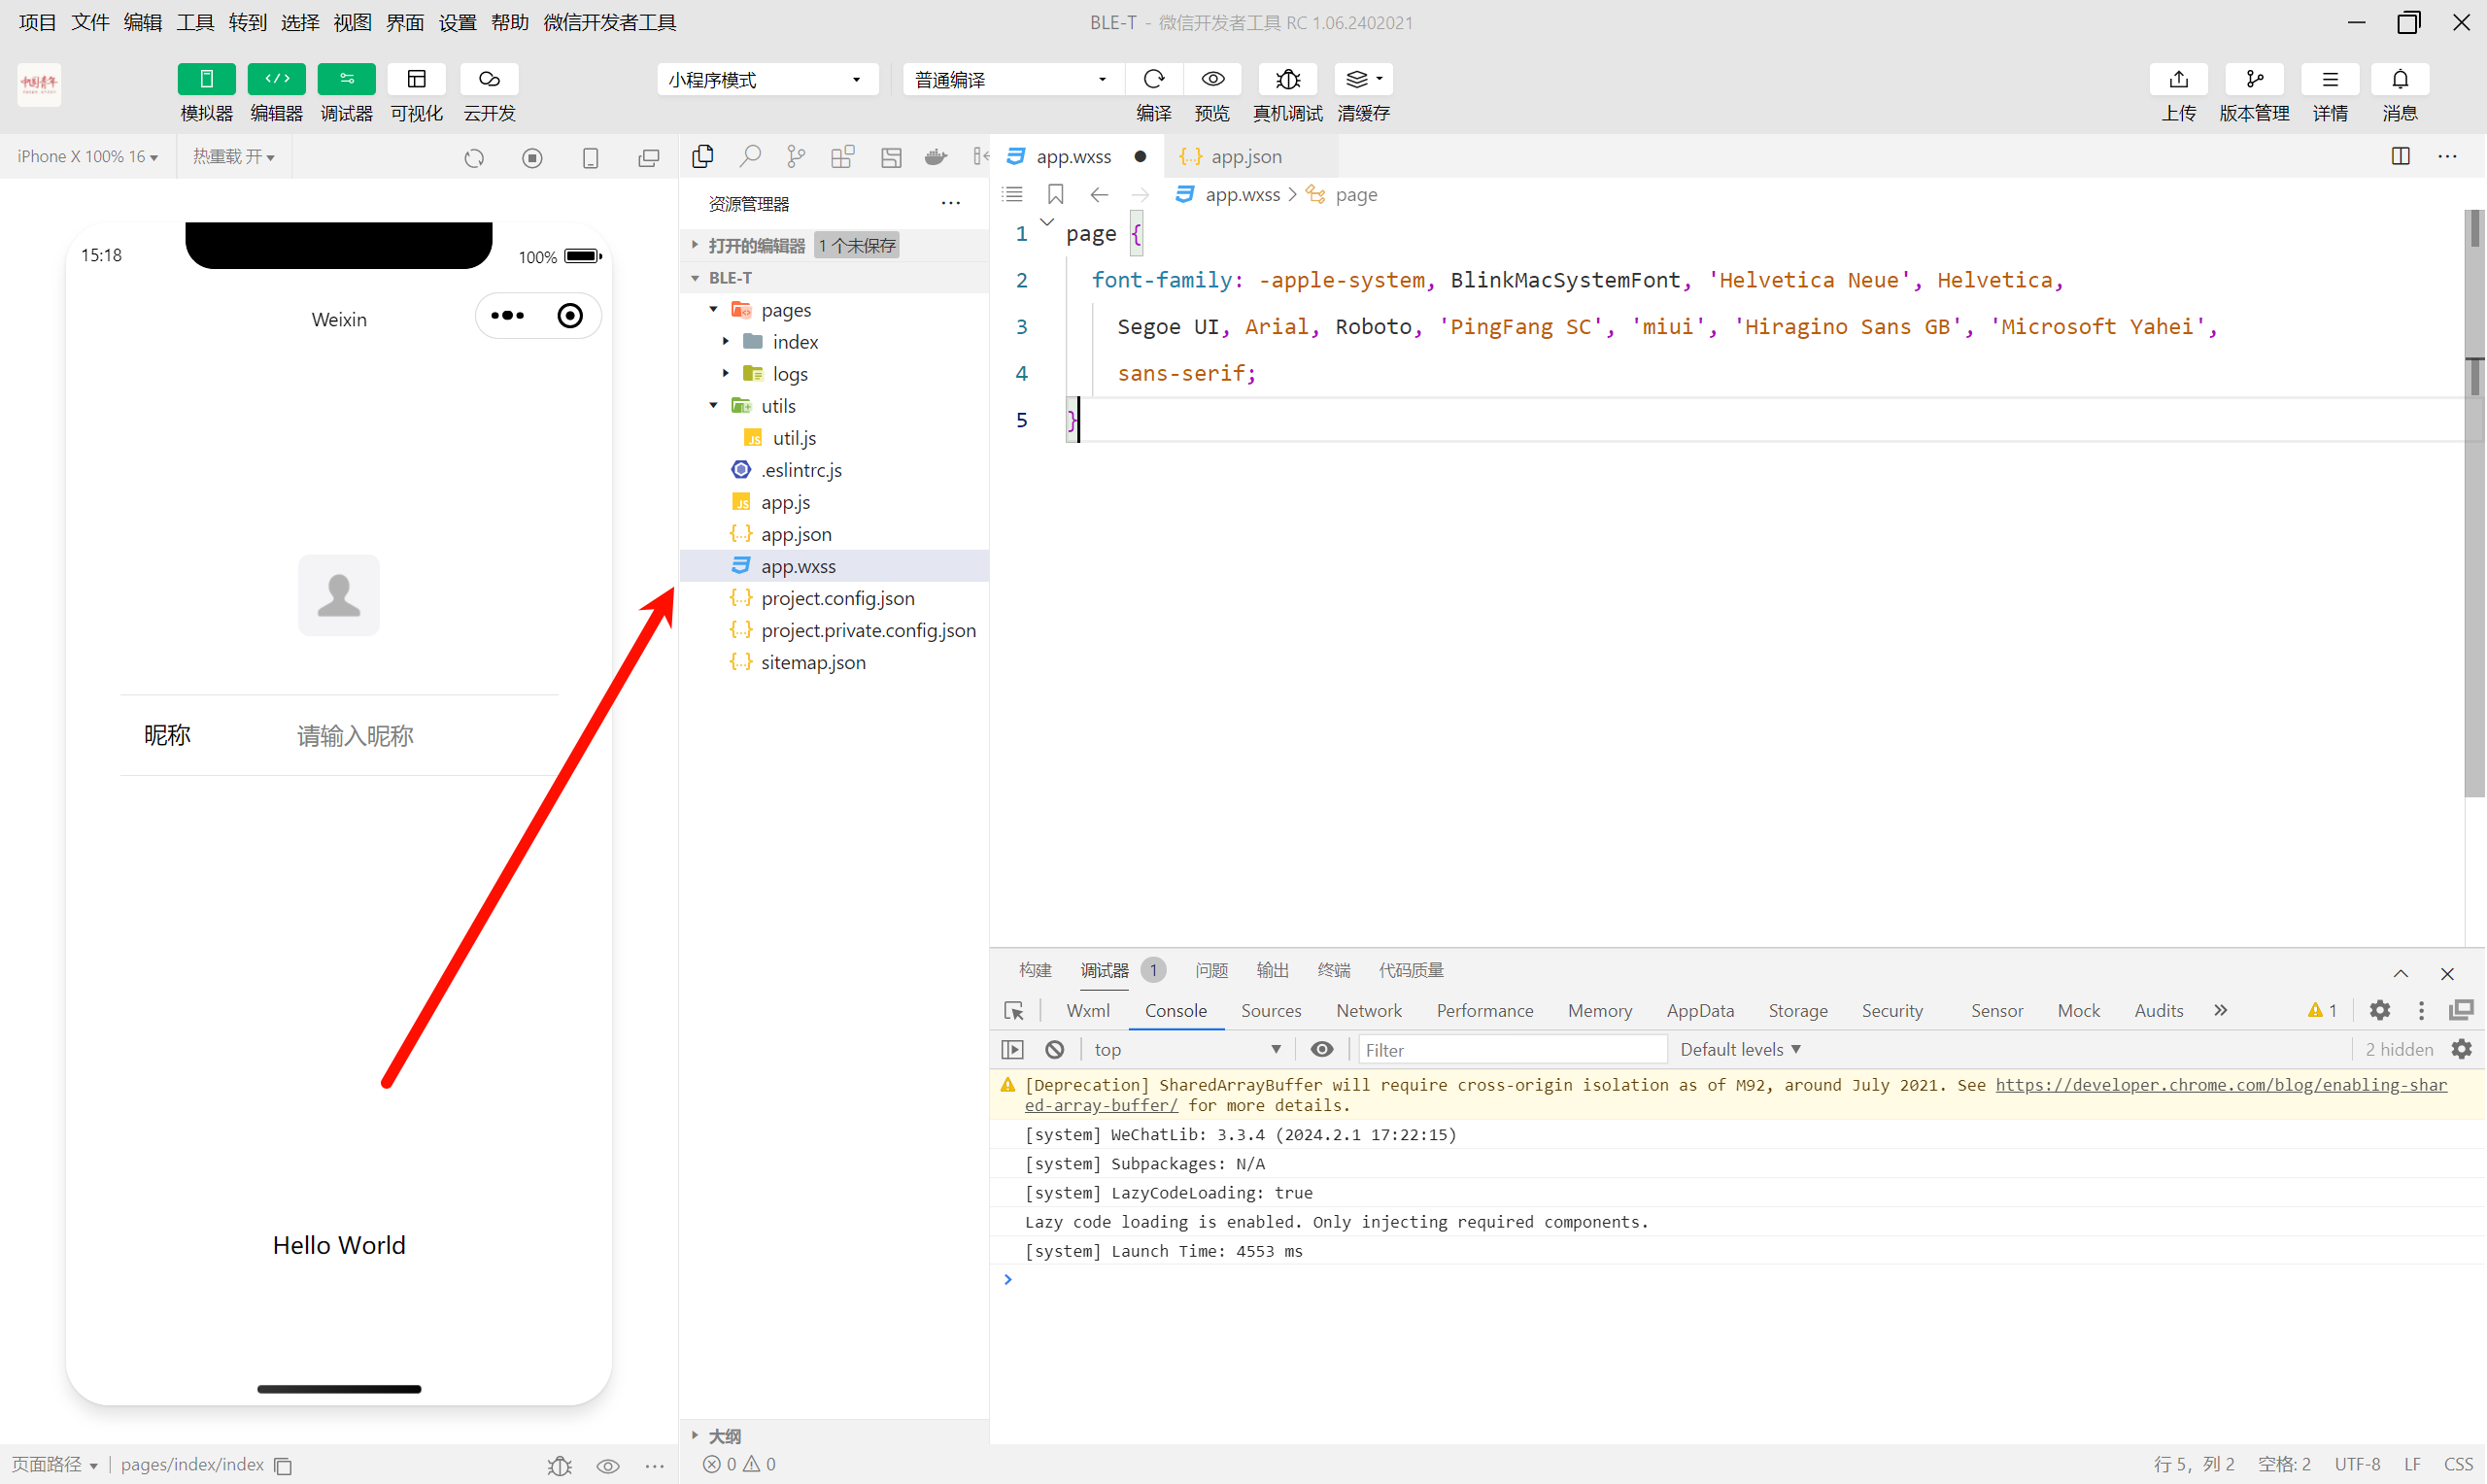Click the 编译 refresh icon

tap(1153, 79)
